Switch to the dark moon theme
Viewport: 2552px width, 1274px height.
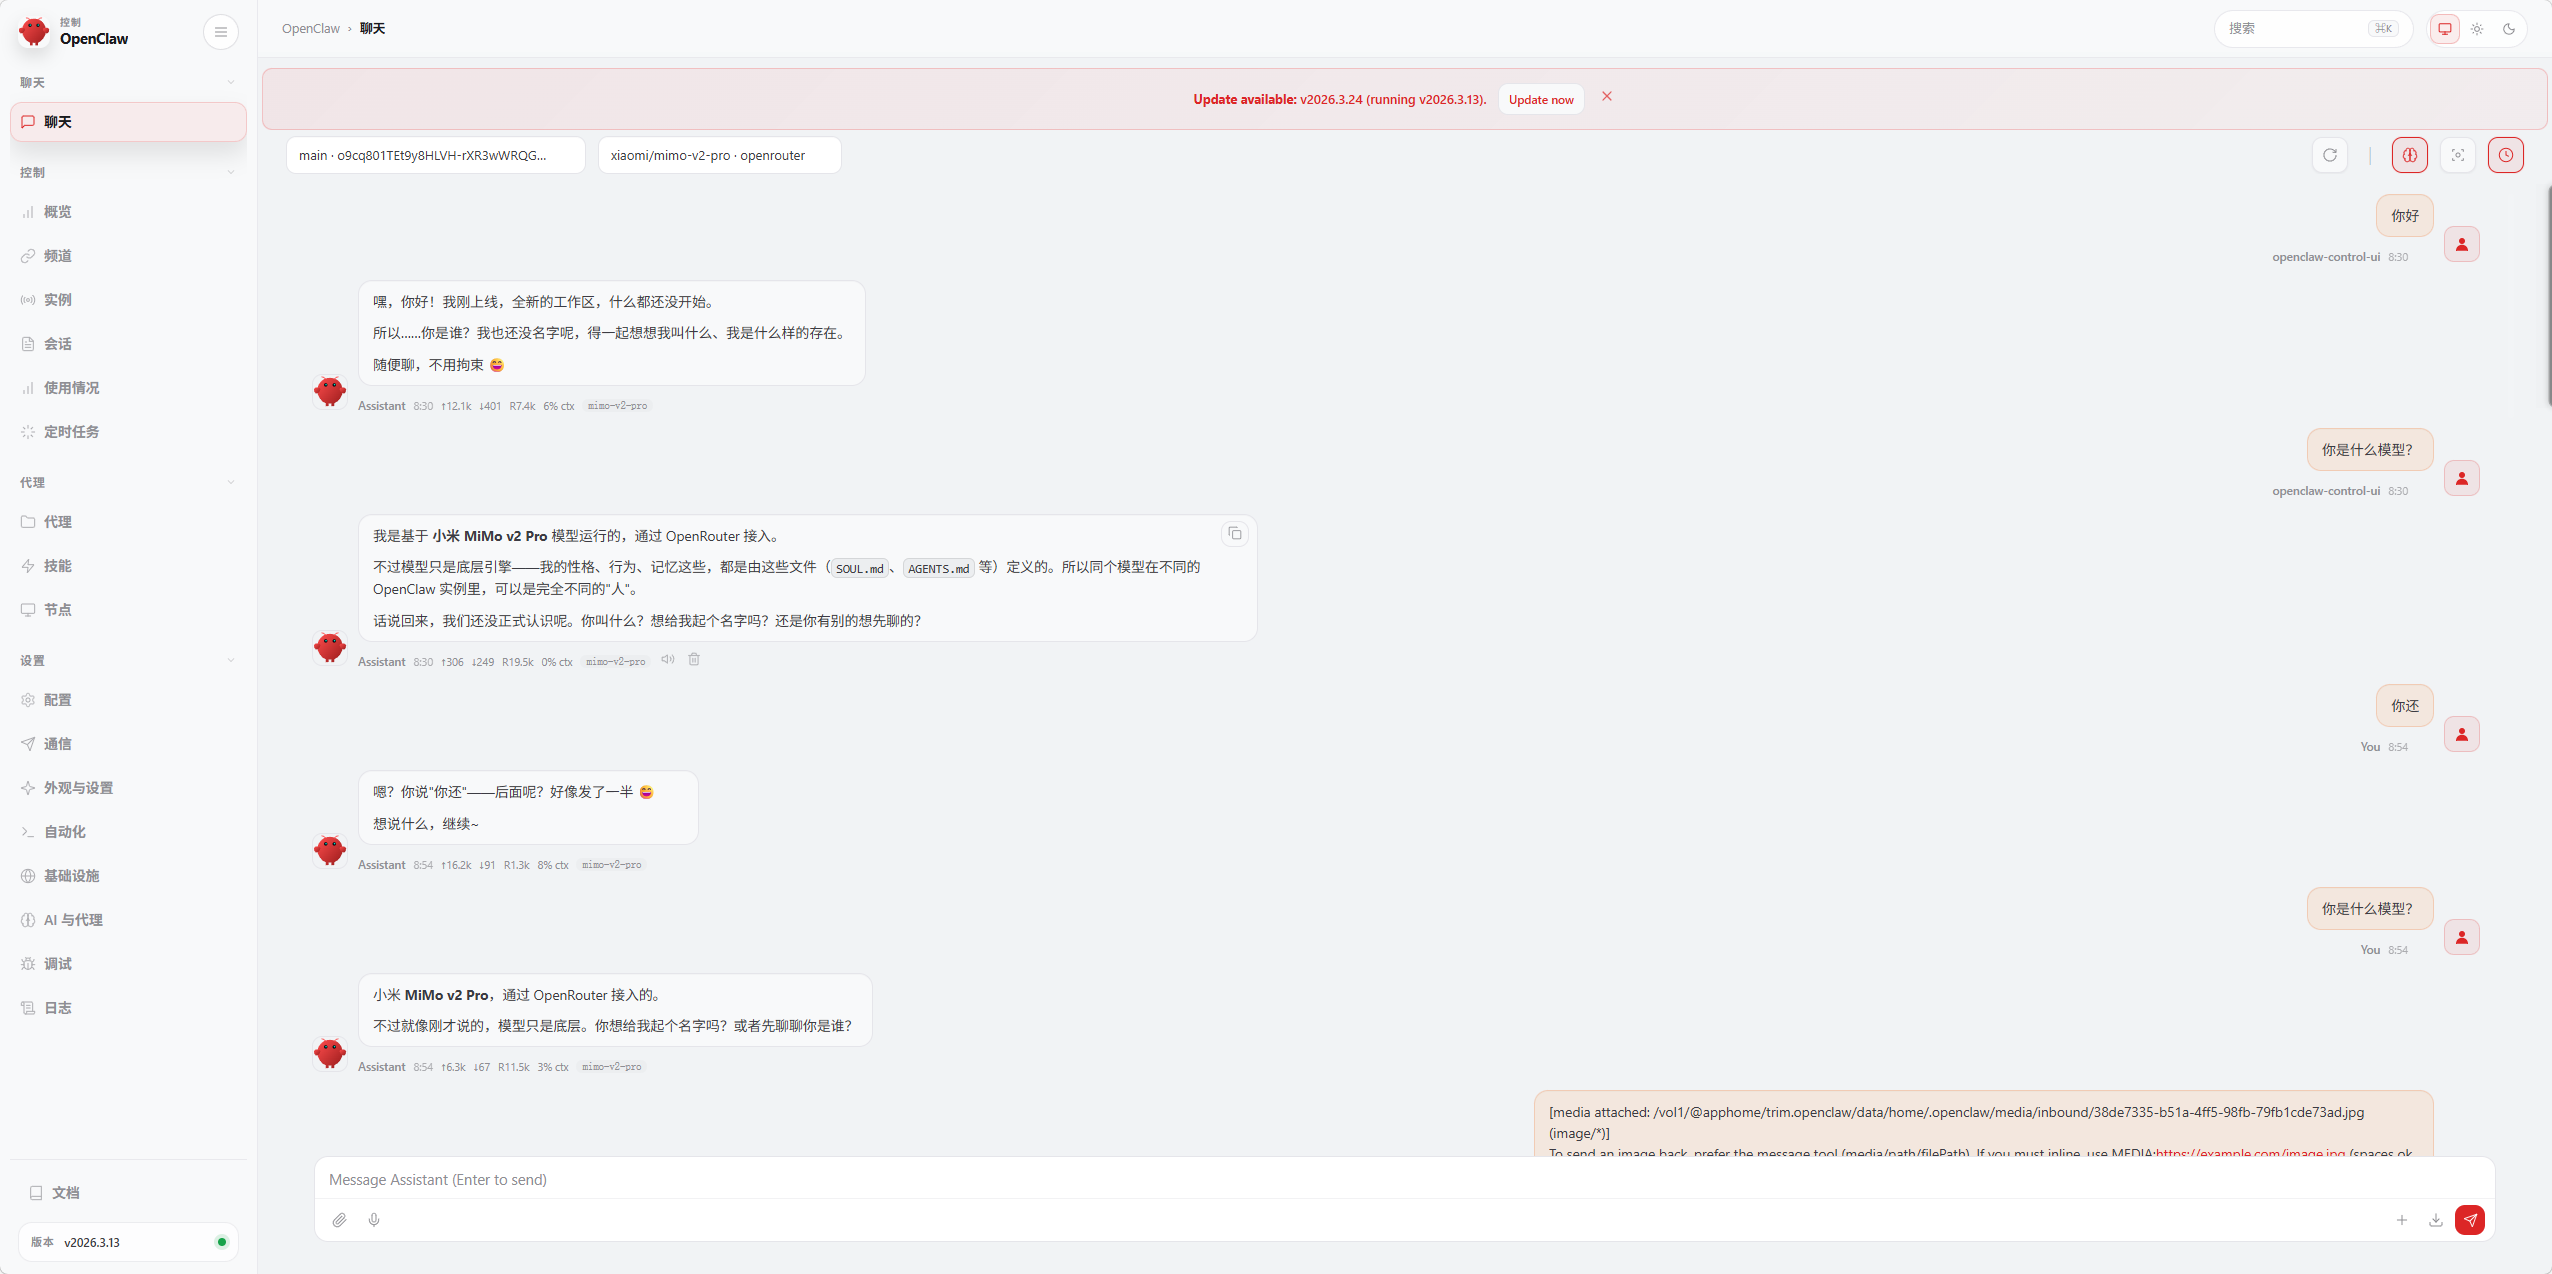point(2509,29)
